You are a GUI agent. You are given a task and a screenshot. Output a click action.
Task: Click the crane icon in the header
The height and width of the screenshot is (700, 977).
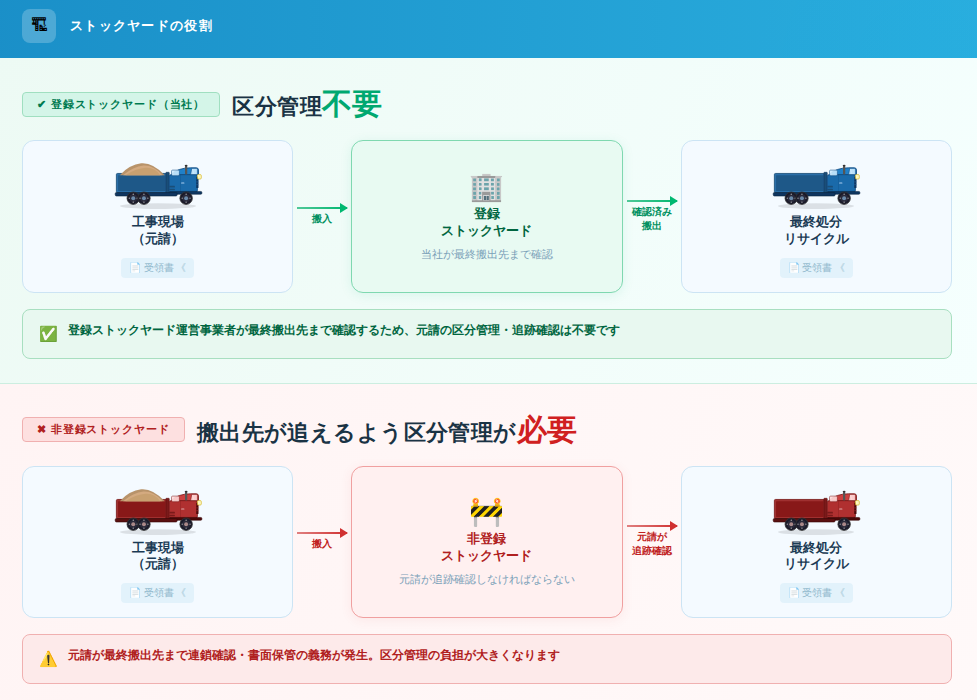[39, 25]
